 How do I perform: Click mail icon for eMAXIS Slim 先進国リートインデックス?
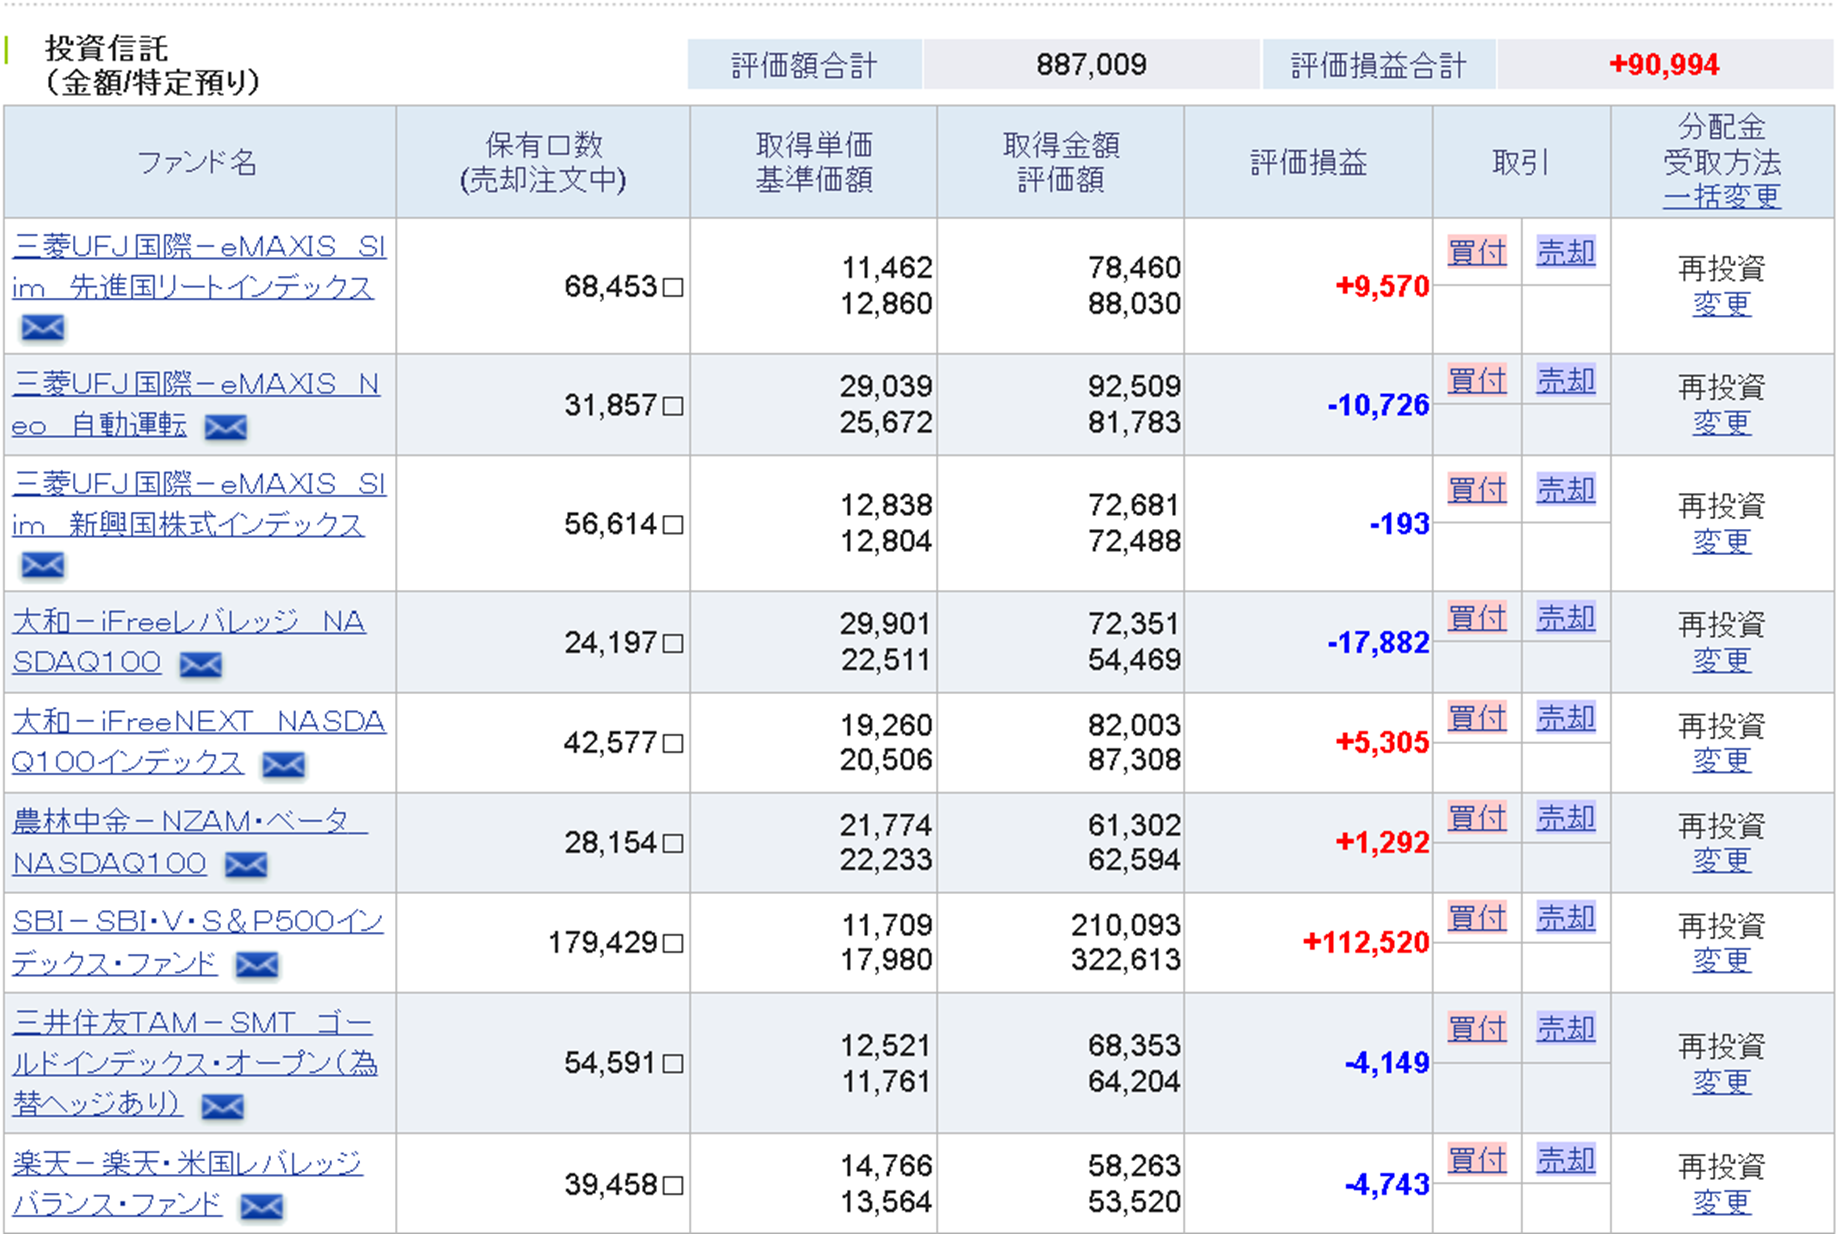click(43, 327)
